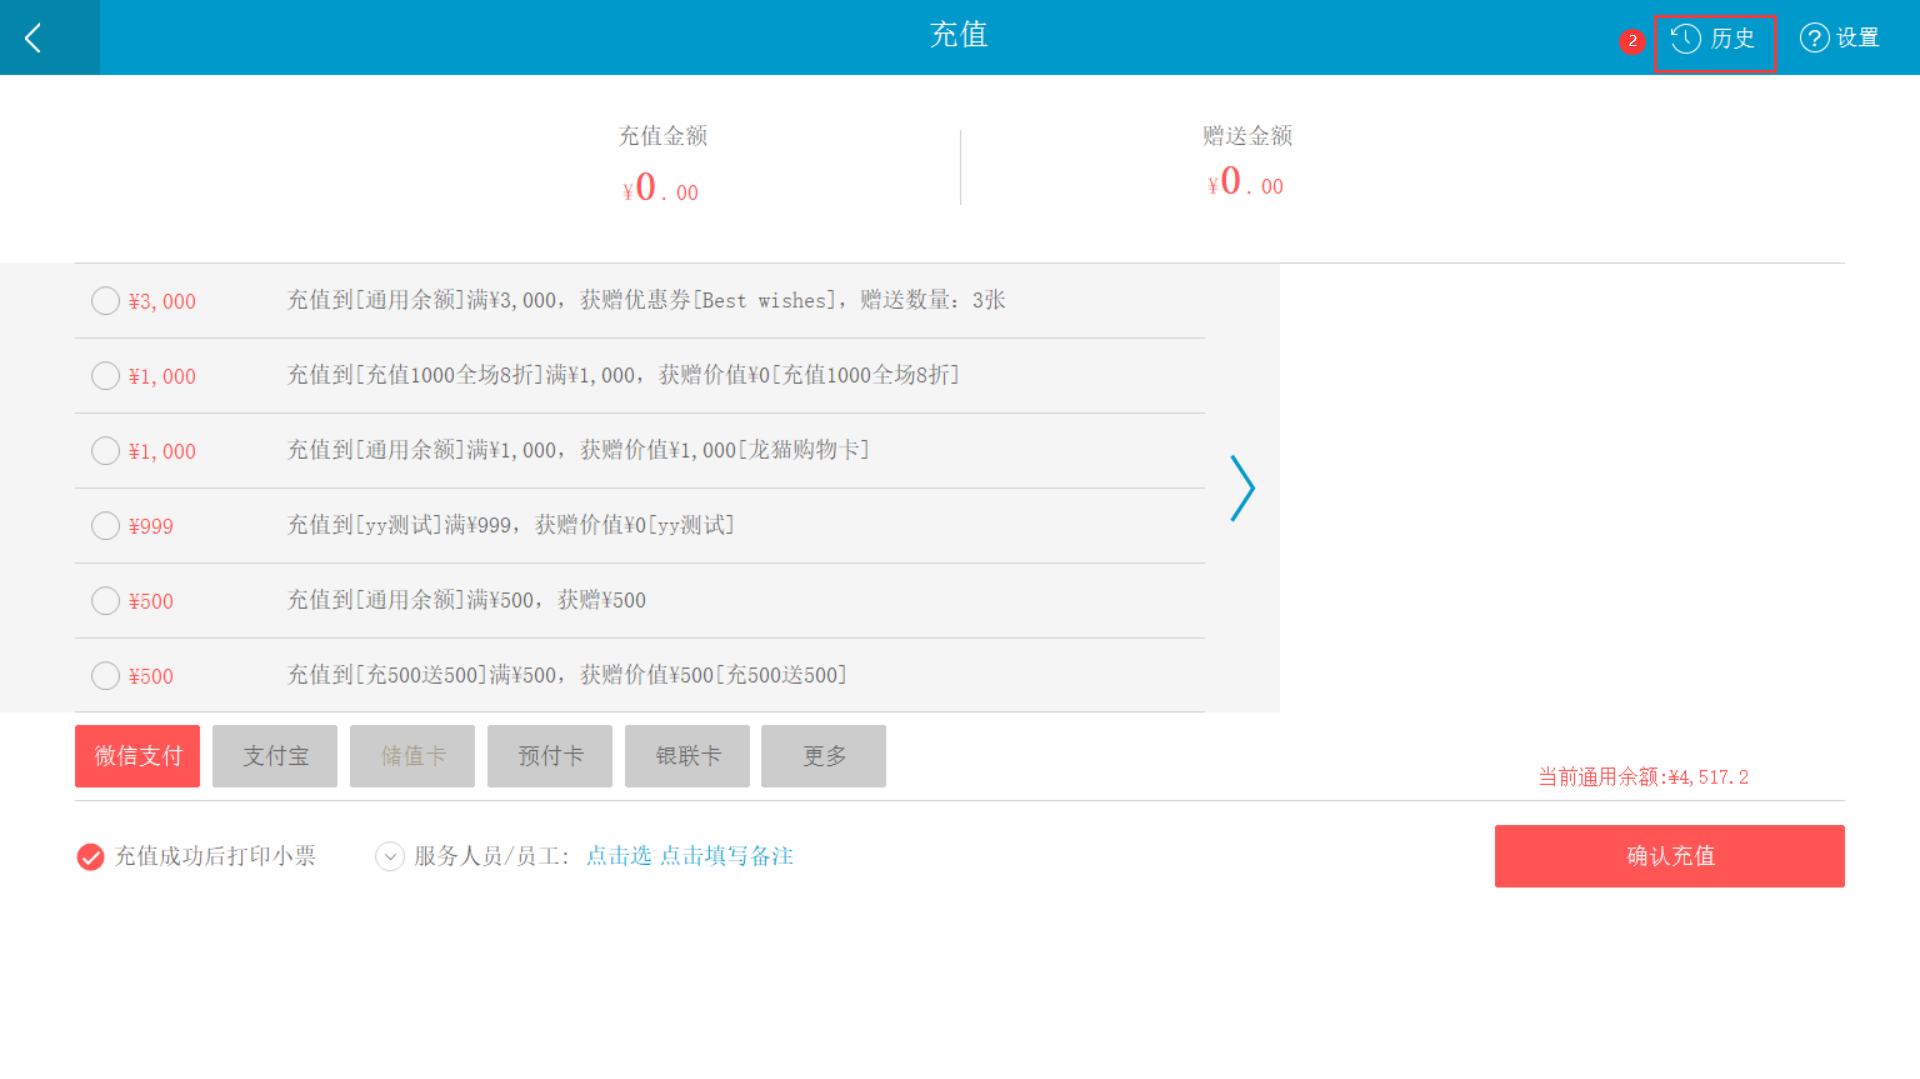Open the recharge history clock icon

[1686, 39]
